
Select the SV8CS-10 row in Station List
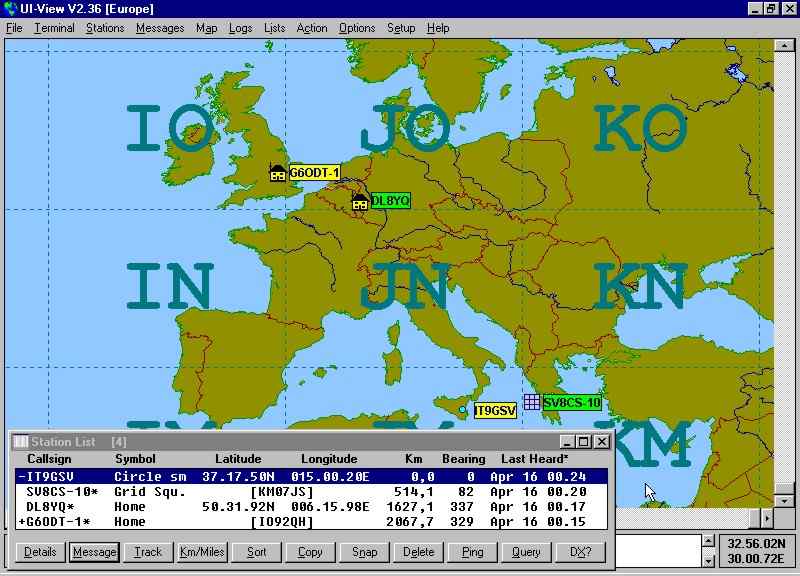(311, 492)
